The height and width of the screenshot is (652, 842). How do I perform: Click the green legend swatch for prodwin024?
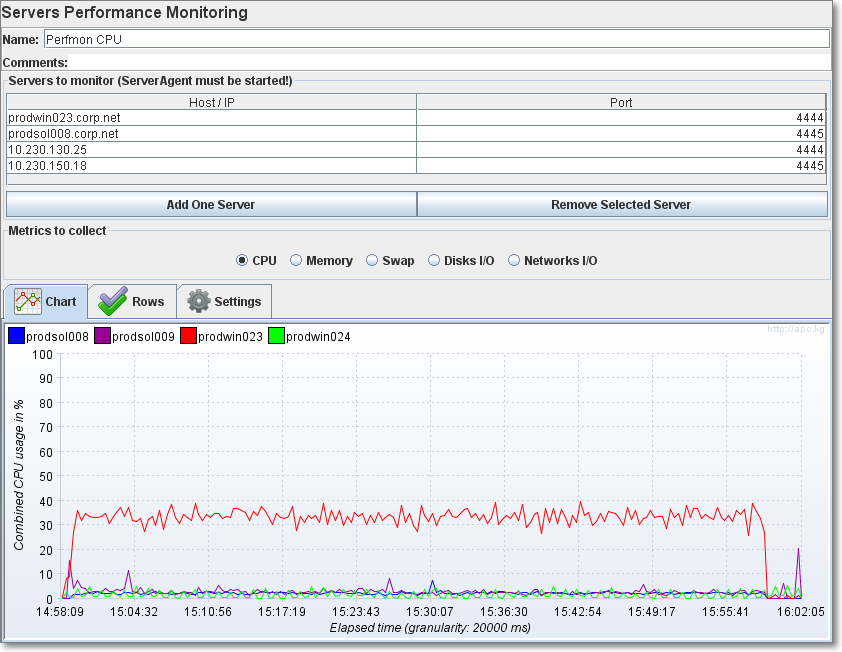click(276, 334)
